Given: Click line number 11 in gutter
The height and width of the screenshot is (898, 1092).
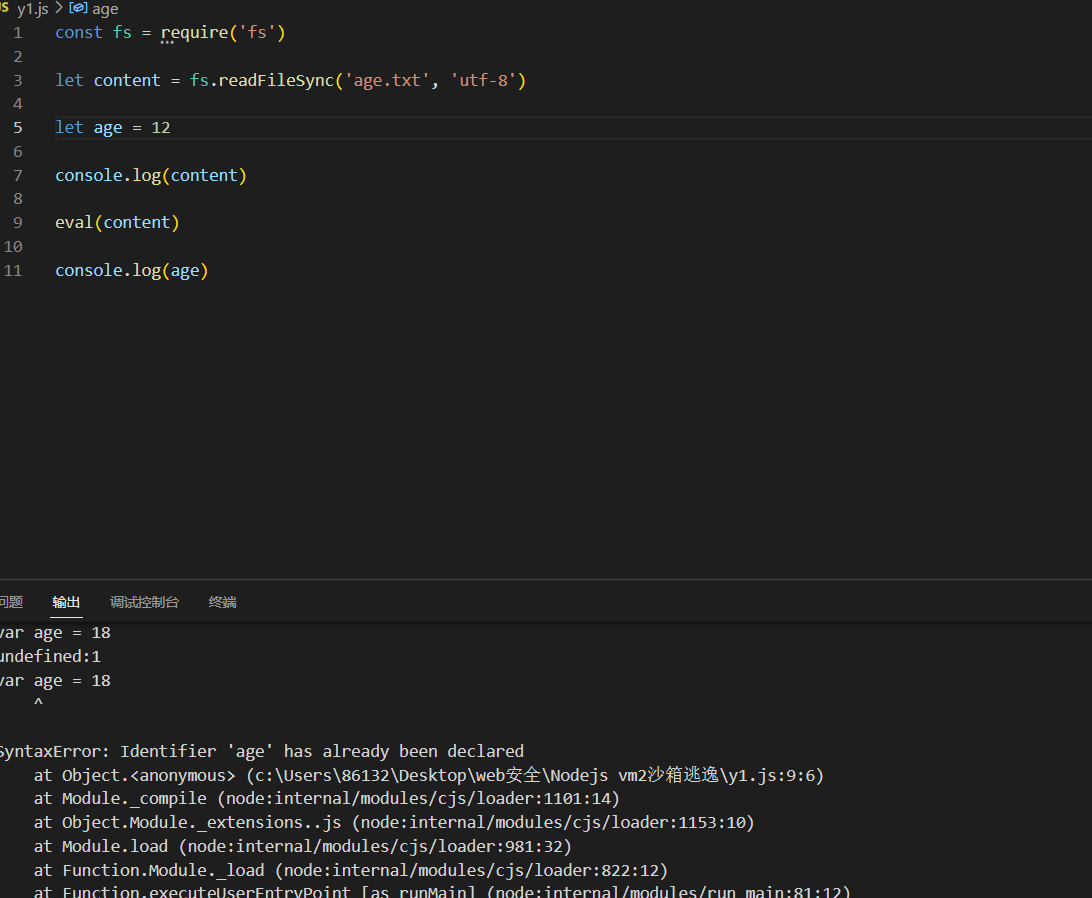Looking at the screenshot, I should pos(13,270).
